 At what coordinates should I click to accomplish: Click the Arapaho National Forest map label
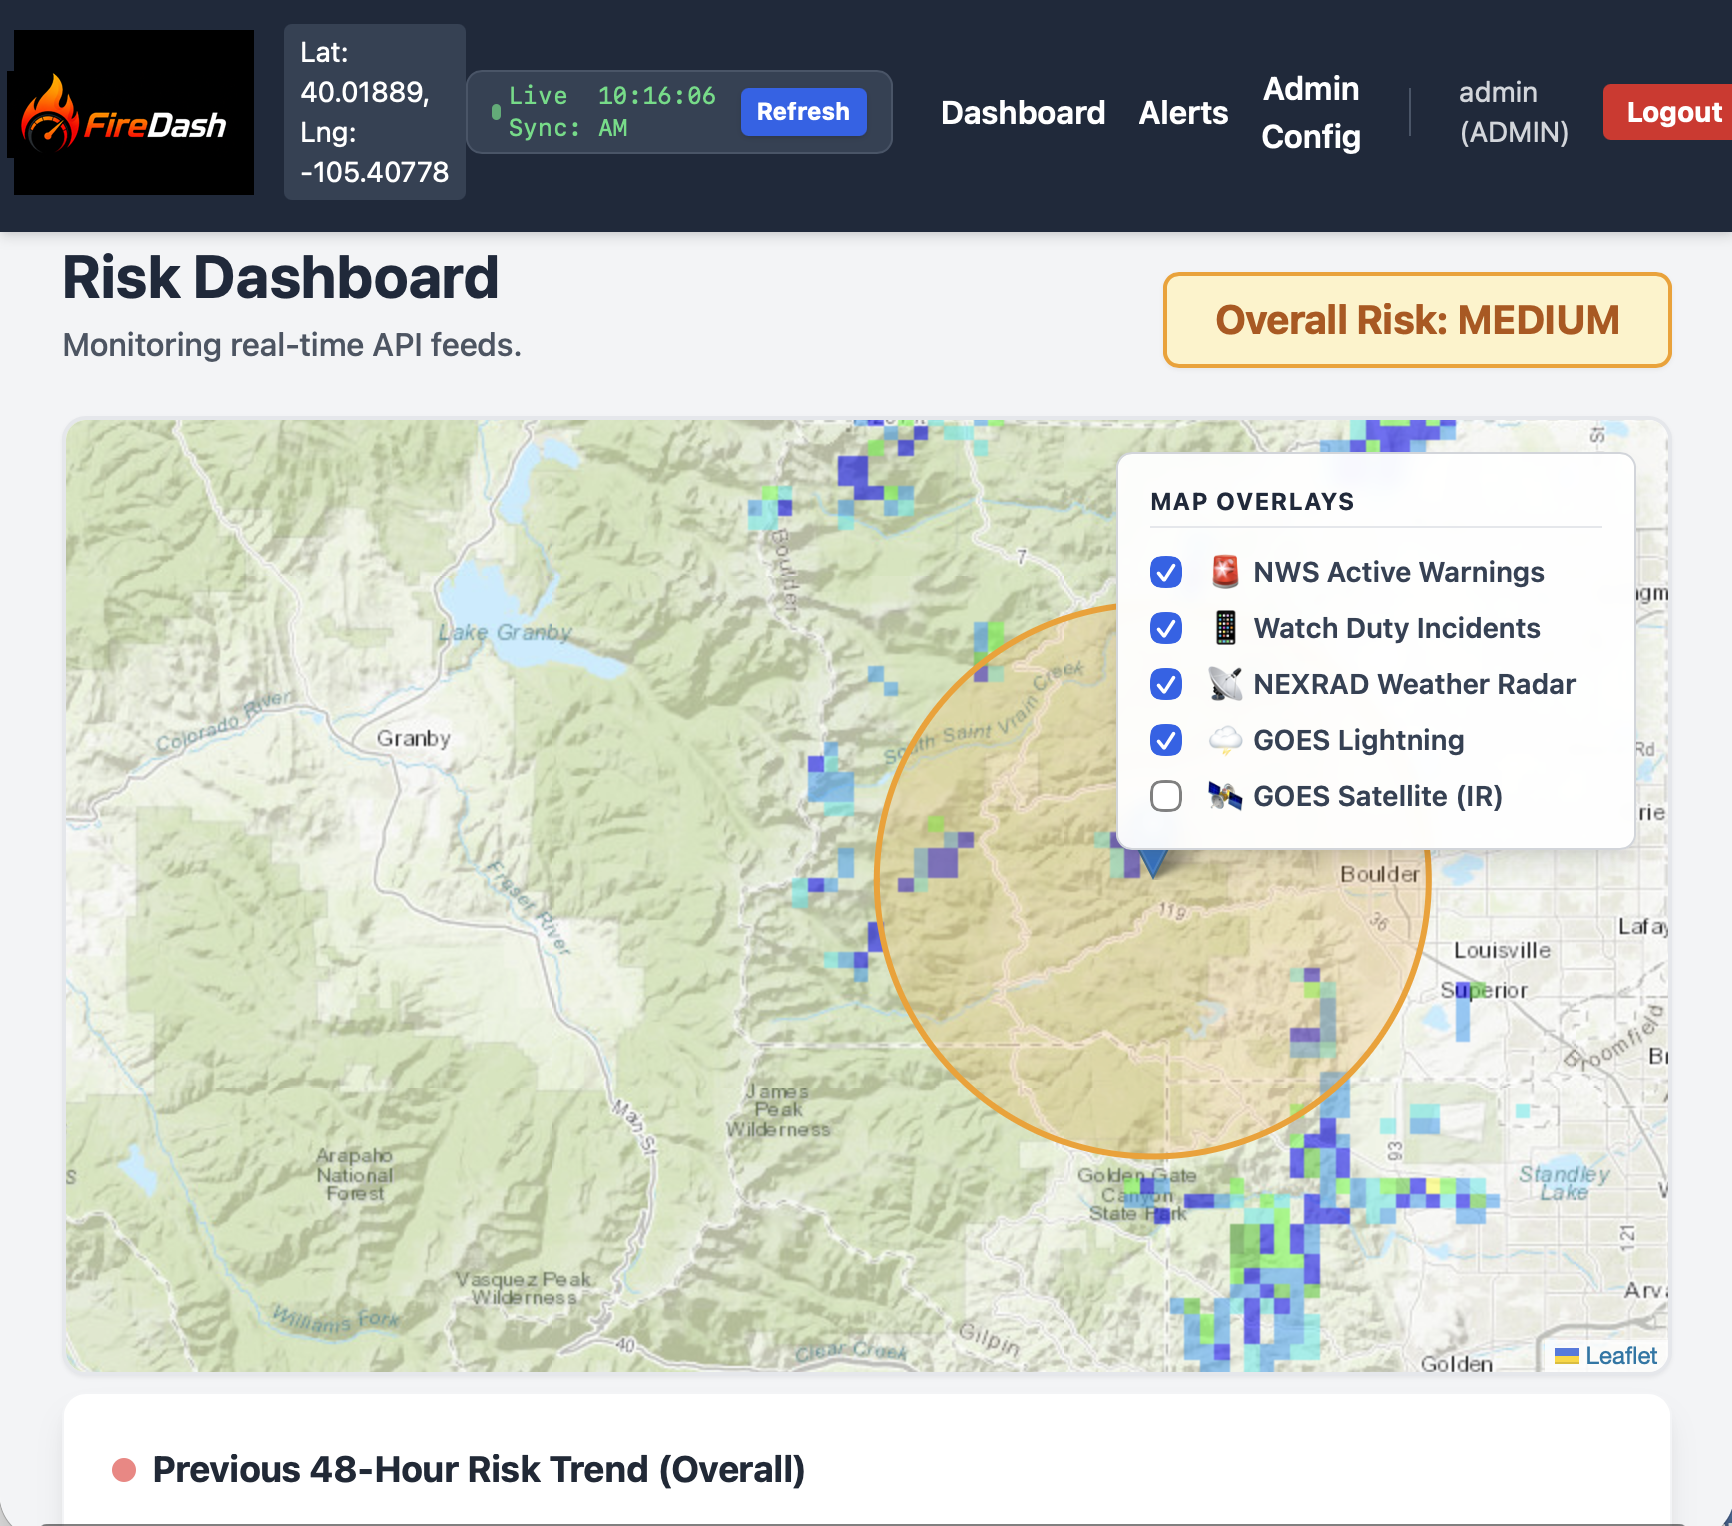(x=355, y=1174)
